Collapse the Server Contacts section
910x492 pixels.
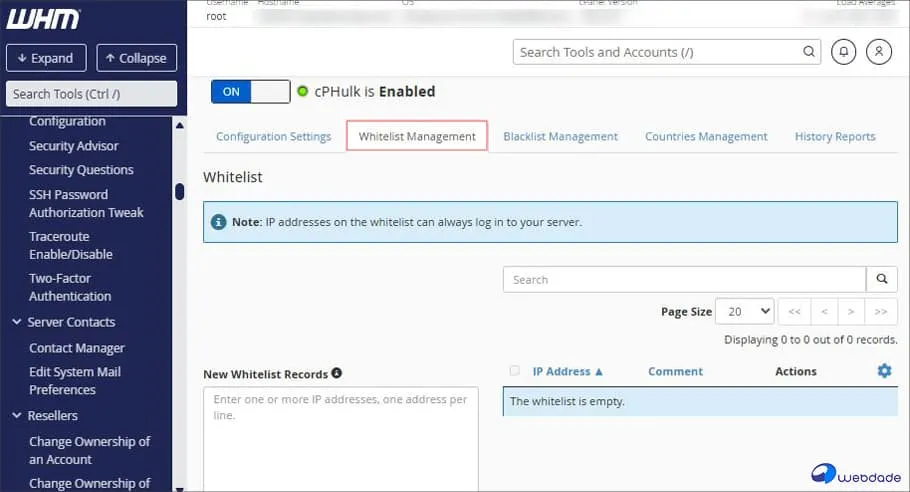coord(16,322)
